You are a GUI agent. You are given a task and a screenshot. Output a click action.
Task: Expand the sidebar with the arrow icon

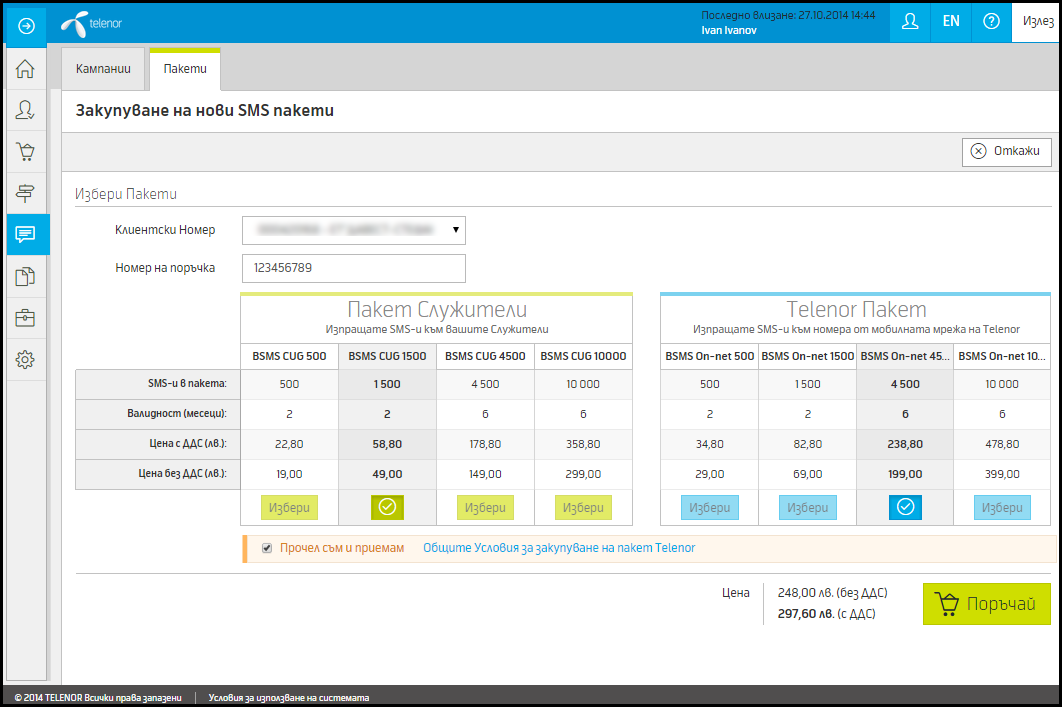tap(26, 26)
